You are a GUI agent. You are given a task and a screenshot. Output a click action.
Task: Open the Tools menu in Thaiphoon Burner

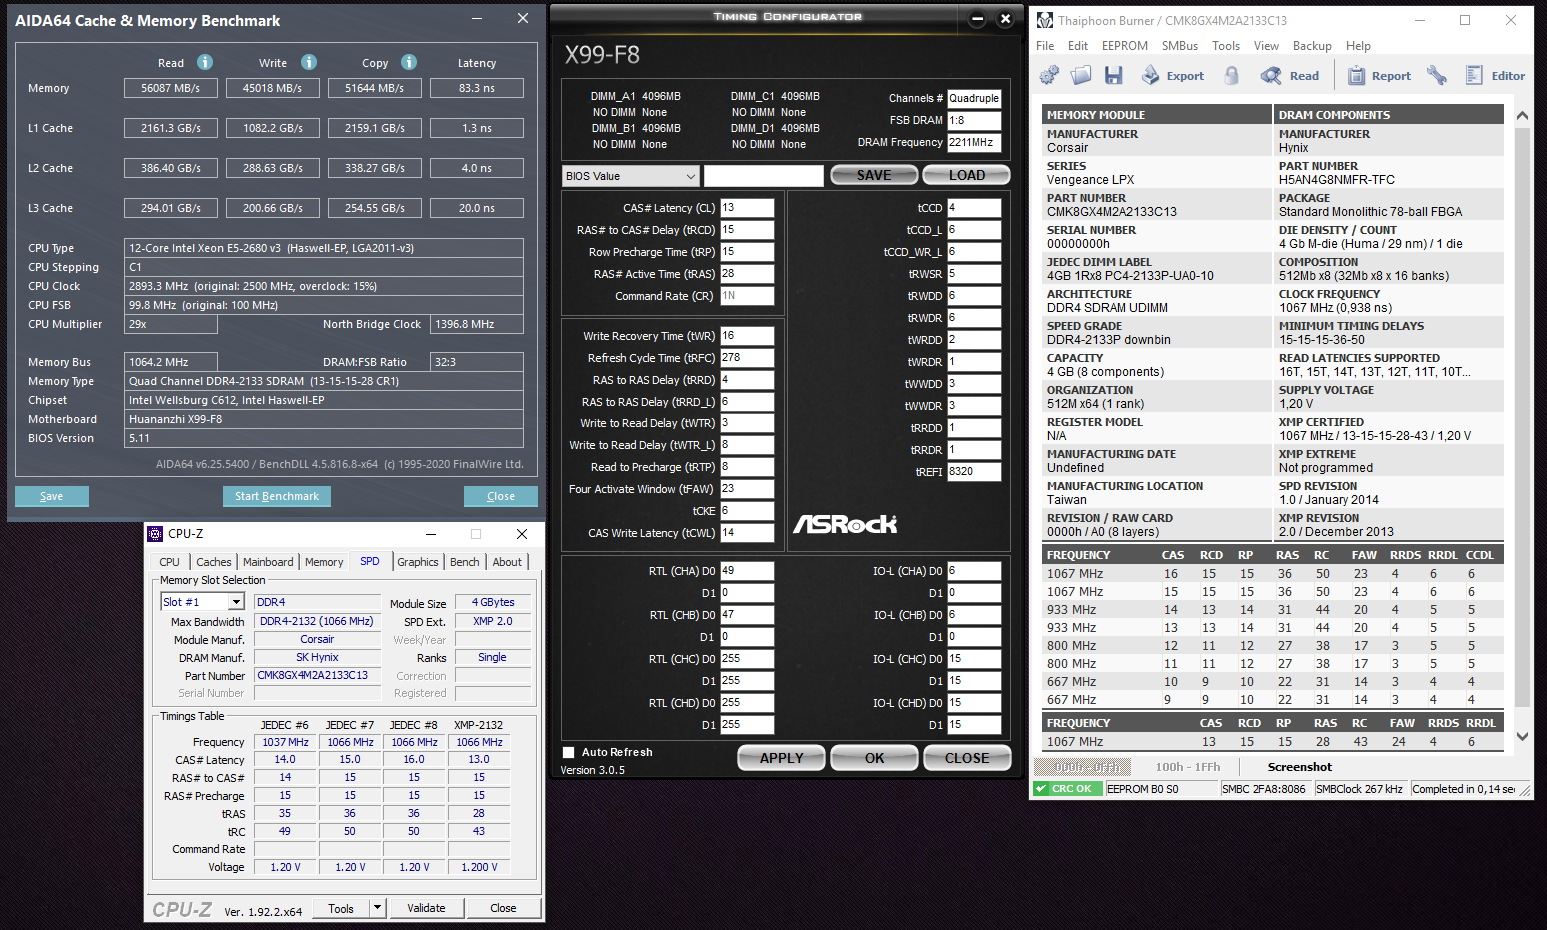point(1226,46)
